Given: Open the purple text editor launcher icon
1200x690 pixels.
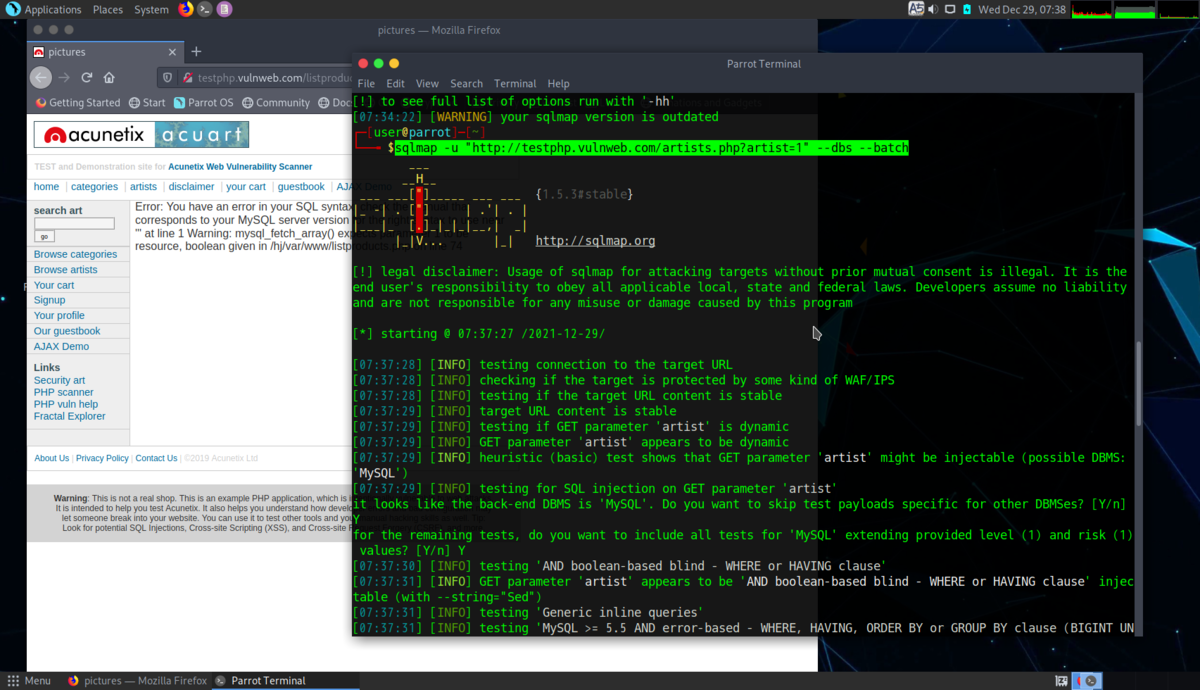Looking at the screenshot, I should [224, 9].
